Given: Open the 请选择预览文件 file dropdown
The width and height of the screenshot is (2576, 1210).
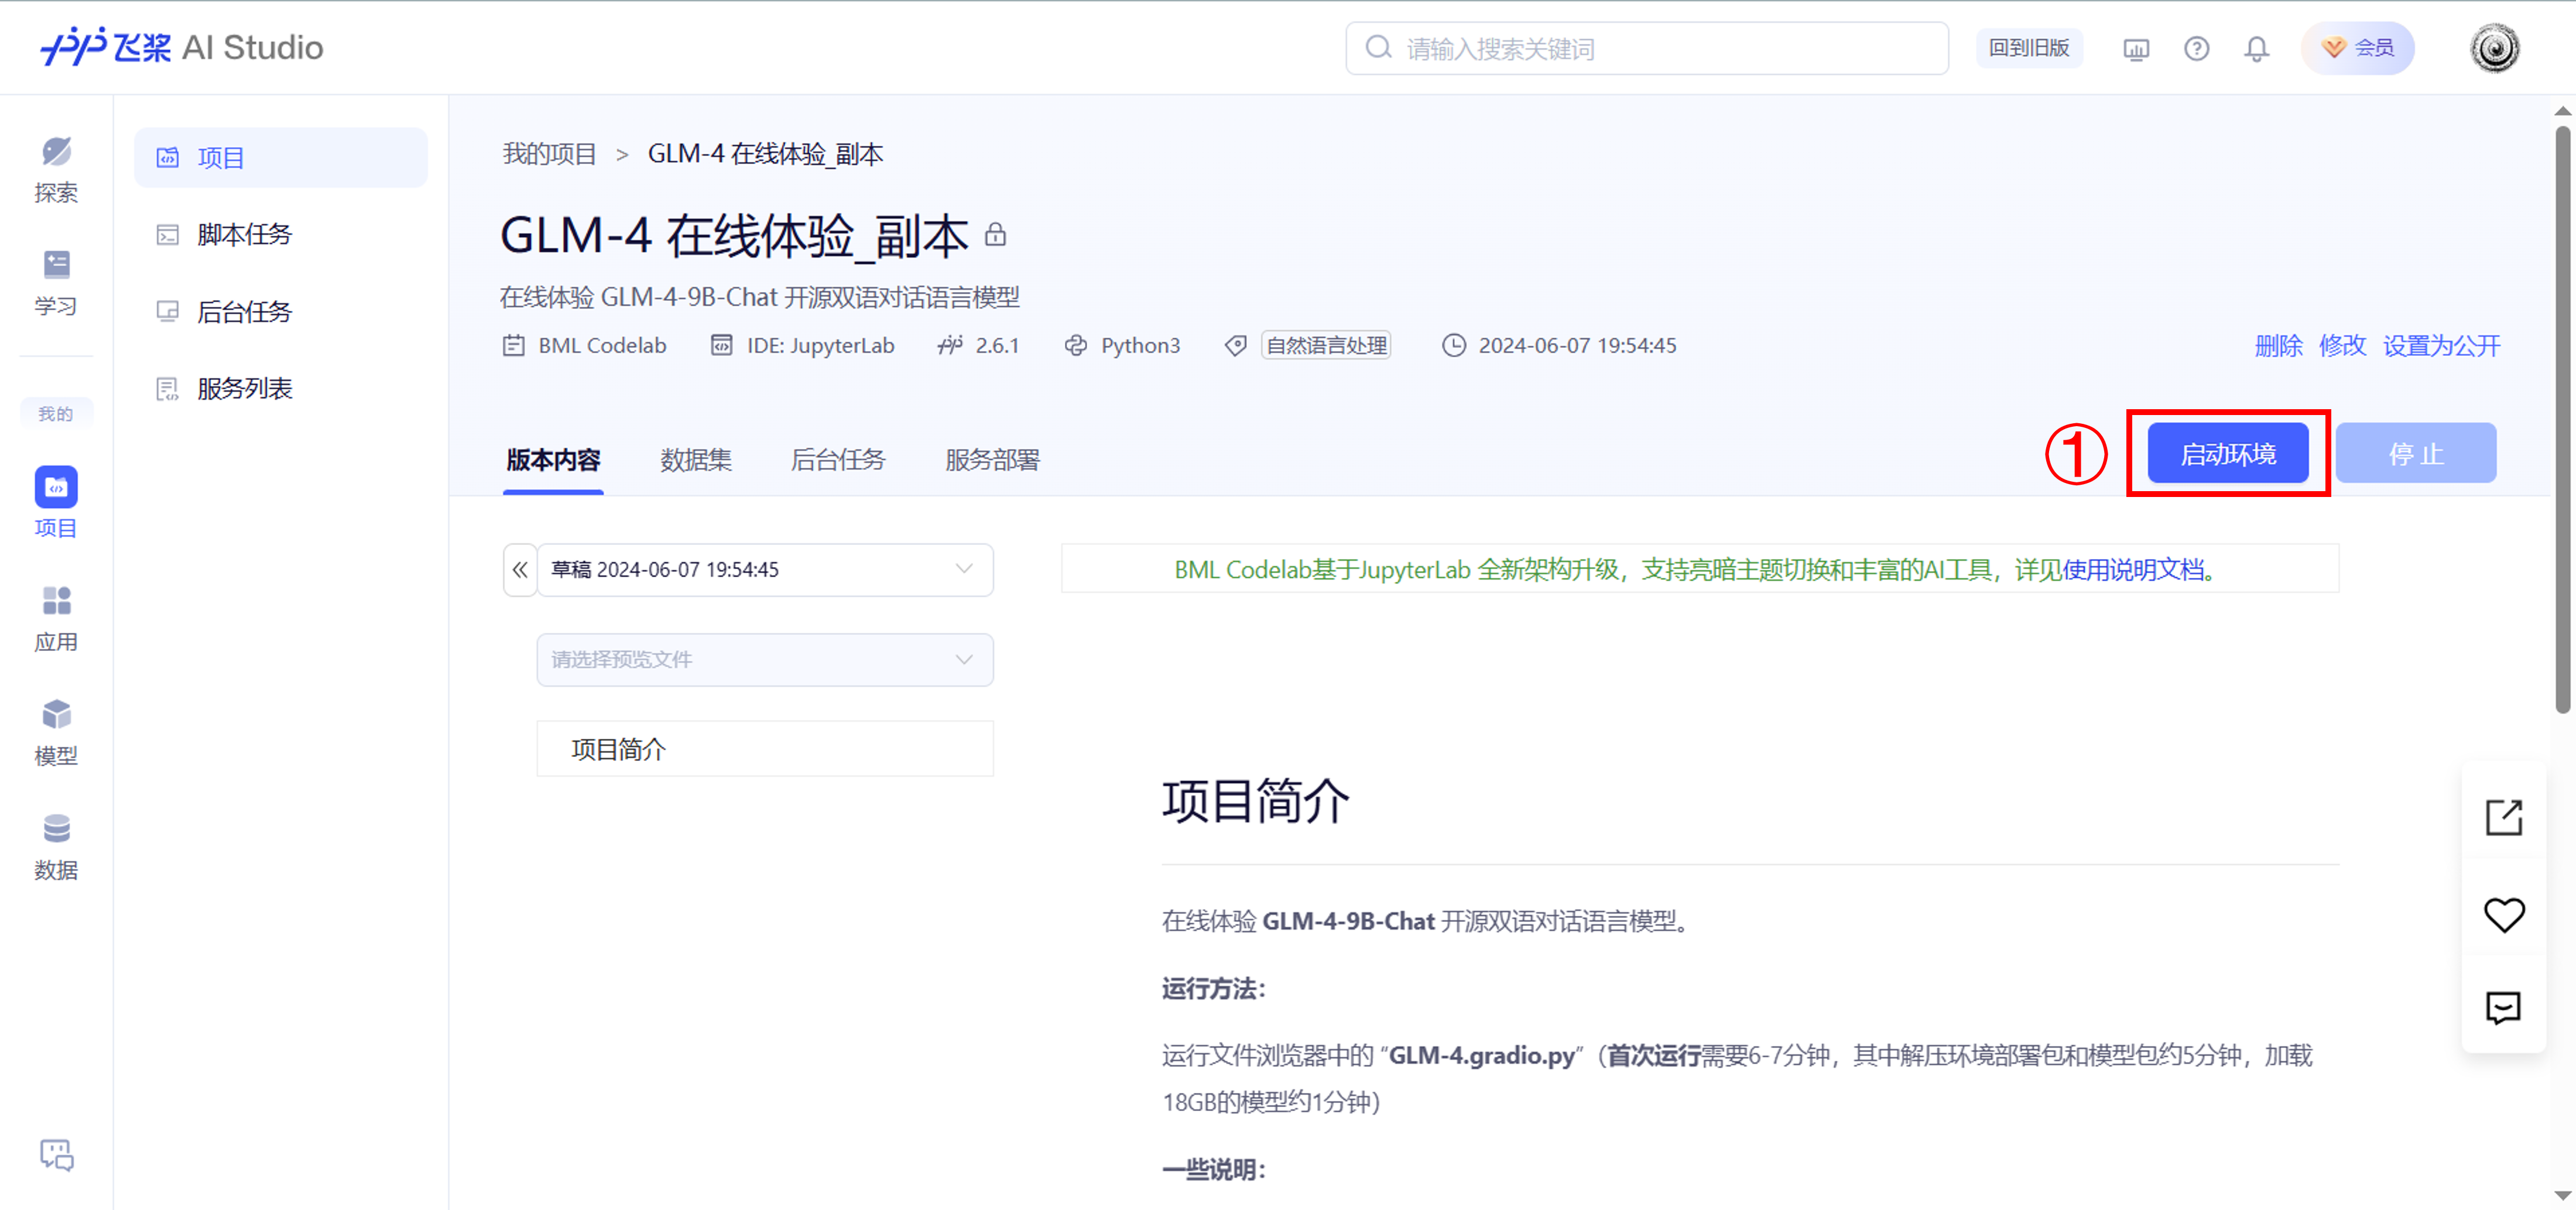Looking at the screenshot, I should point(765,660).
